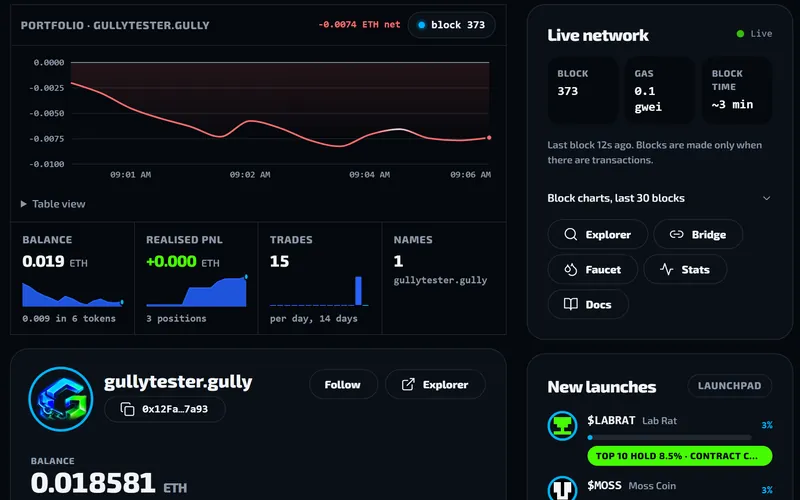Image resolution: width=800 pixels, height=500 pixels.
Task: Follow gullytester.gully
Action: click(x=343, y=384)
